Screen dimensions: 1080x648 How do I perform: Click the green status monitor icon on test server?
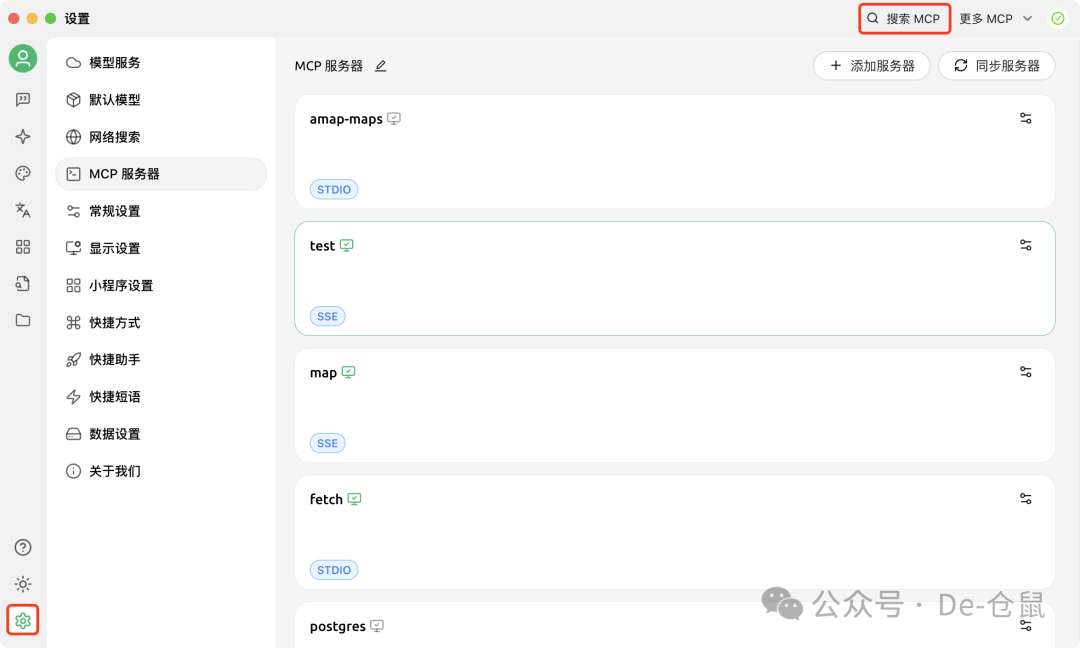346,244
